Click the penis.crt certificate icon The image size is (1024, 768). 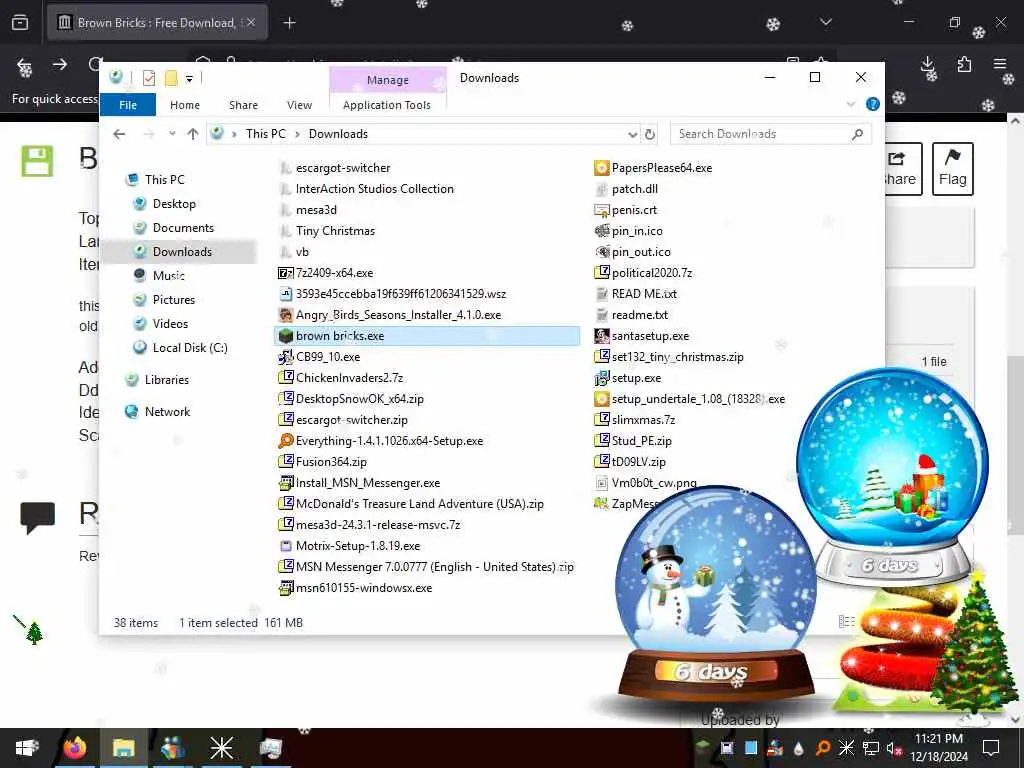601,210
